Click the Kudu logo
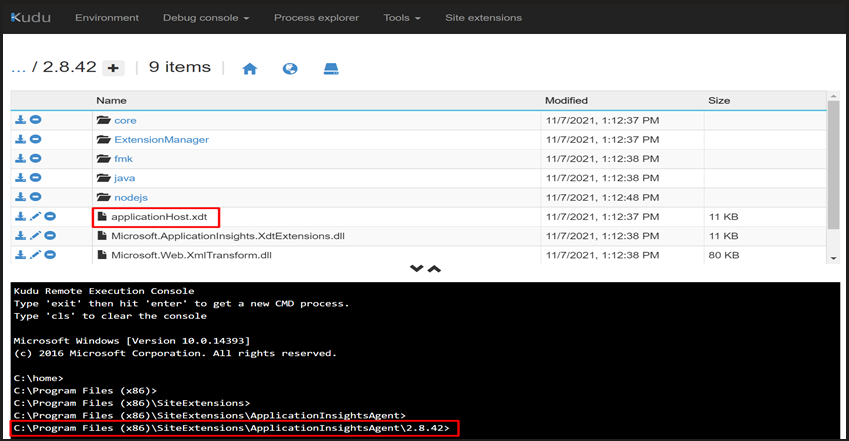849x441 pixels. coord(31,17)
